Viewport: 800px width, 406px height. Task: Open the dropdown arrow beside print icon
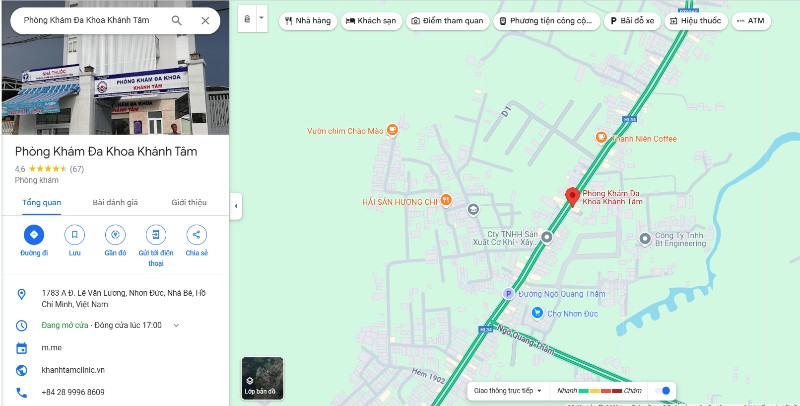261,18
